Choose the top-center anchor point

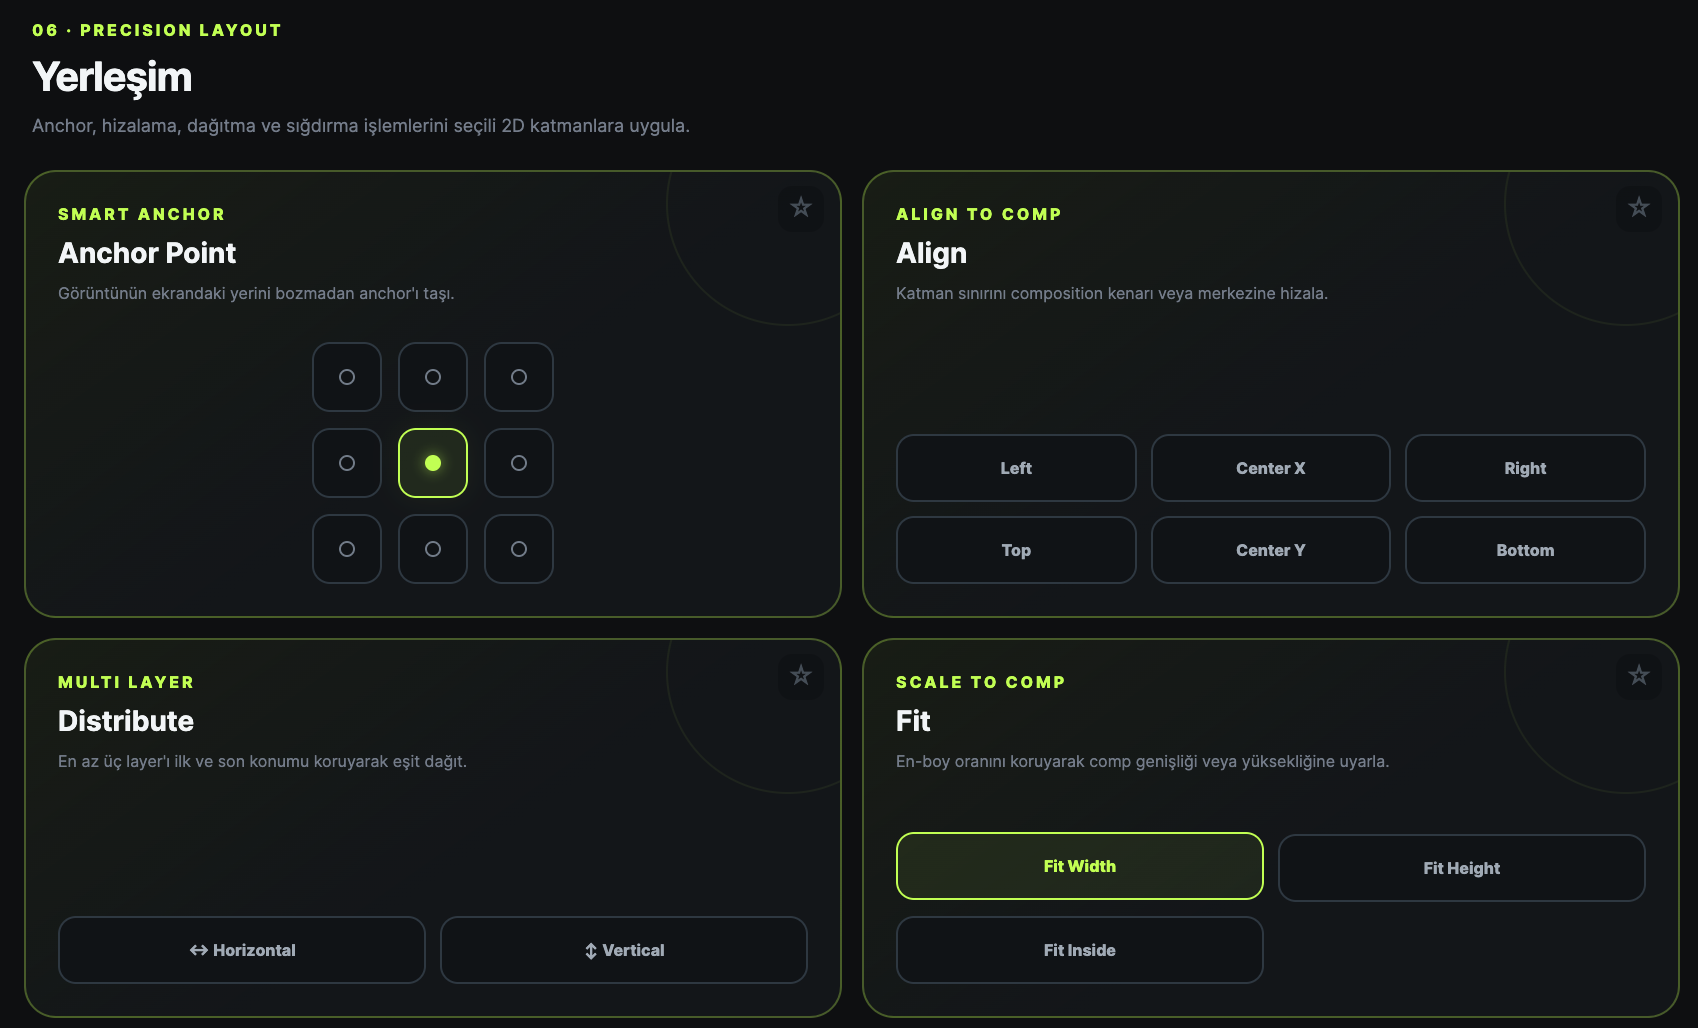point(433,377)
